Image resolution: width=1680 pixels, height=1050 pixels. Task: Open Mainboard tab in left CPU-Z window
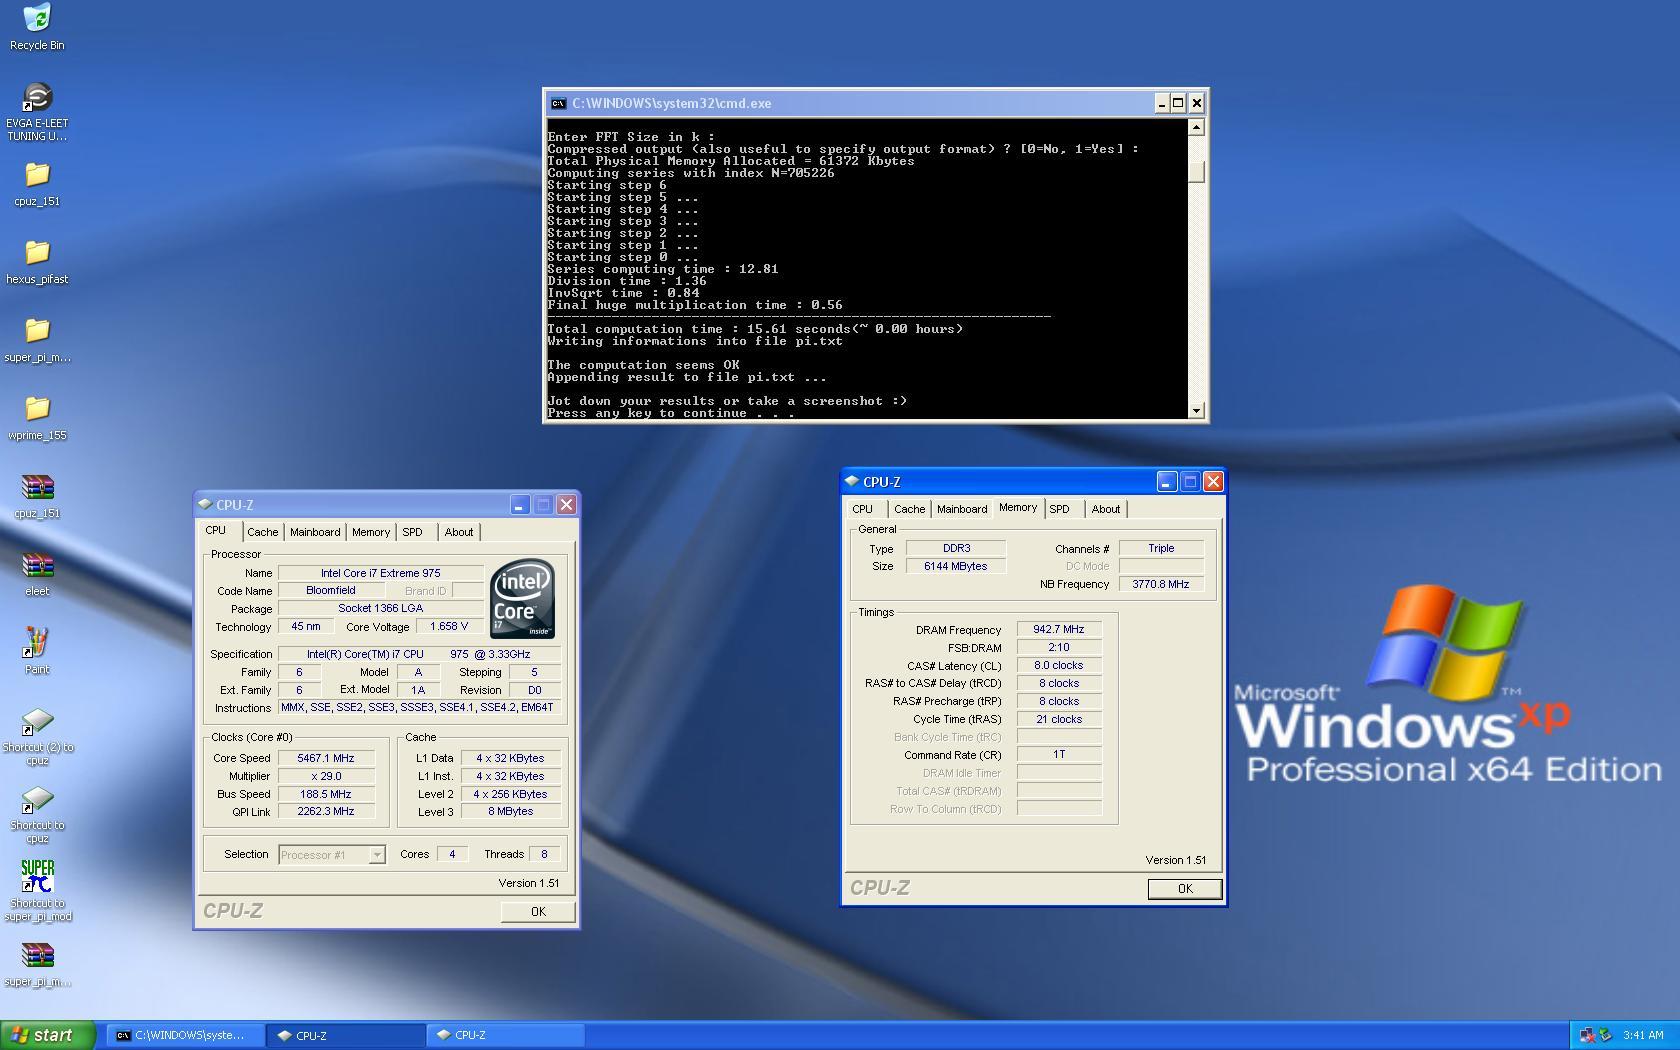pos(315,532)
